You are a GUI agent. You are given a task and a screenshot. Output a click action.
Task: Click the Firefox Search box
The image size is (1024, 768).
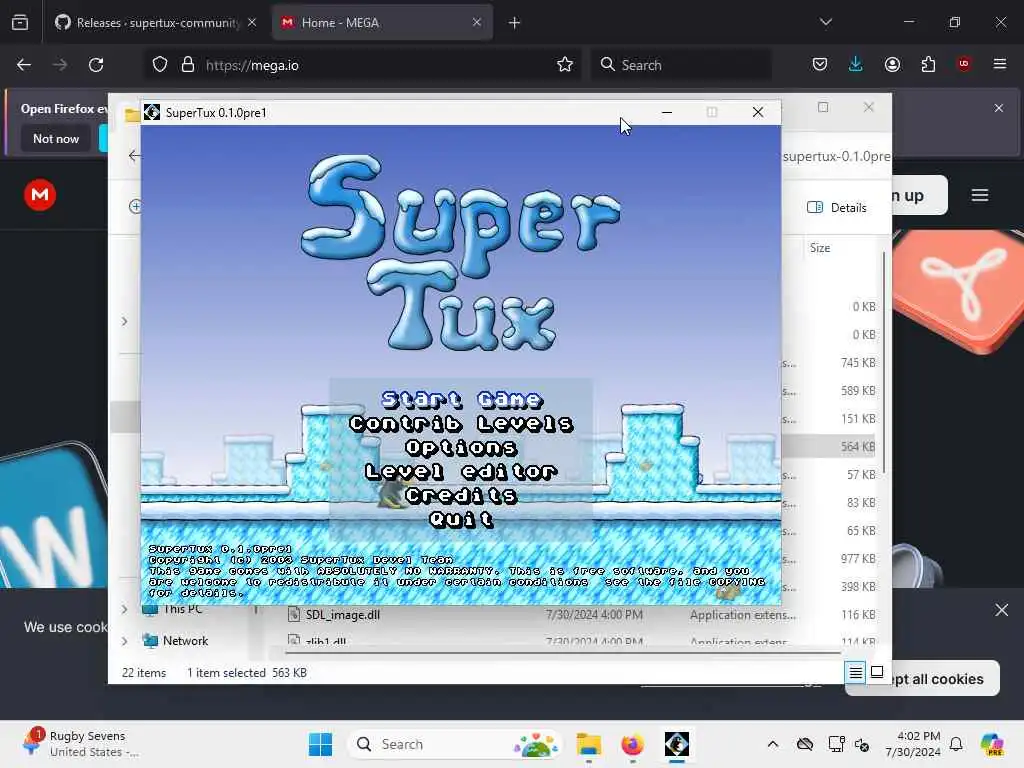[681, 65]
